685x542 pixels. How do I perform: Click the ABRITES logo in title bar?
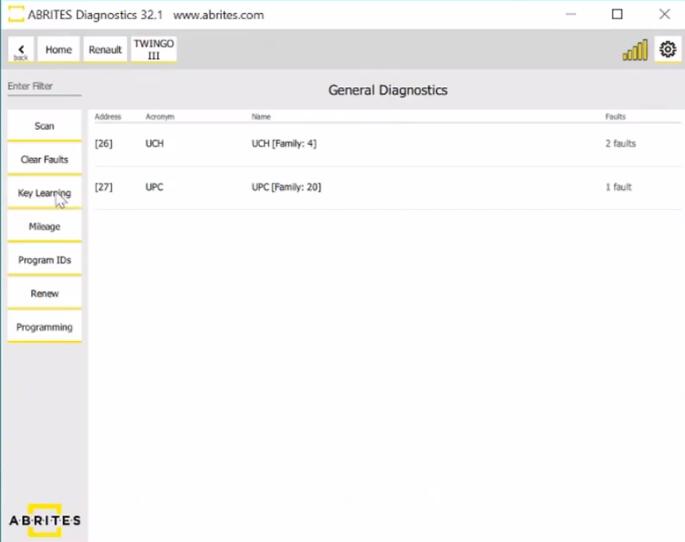(x=16, y=14)
